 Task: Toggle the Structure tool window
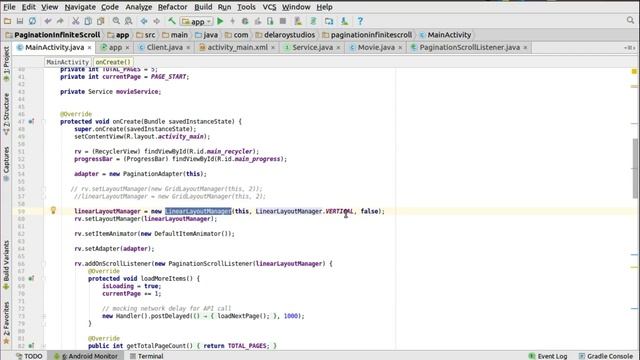[6, 114]
